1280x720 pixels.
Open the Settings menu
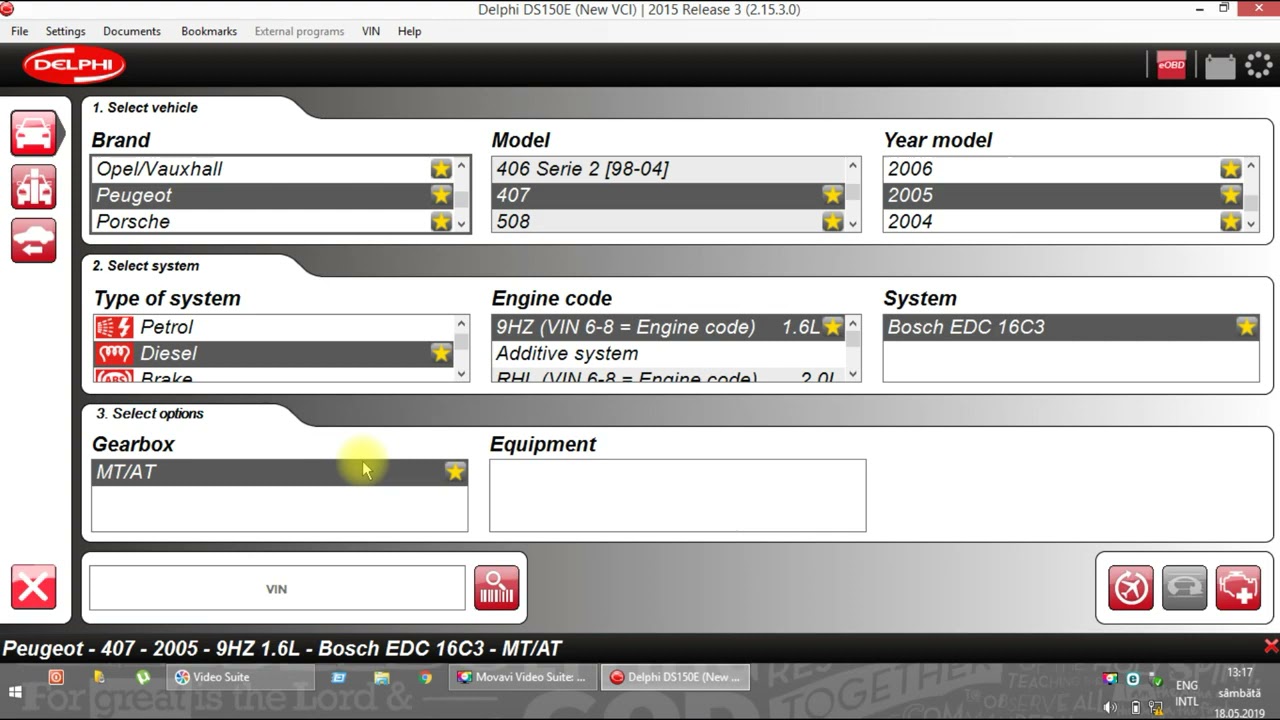66,31
